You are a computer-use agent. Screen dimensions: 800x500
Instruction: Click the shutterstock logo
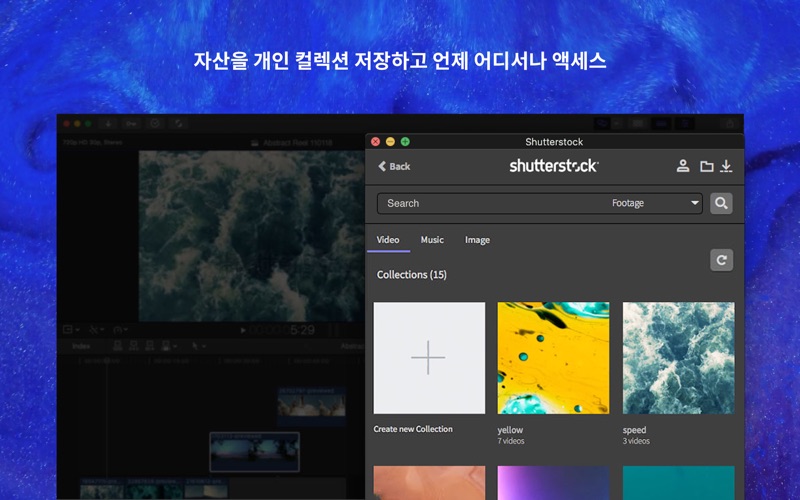point(554,166)
